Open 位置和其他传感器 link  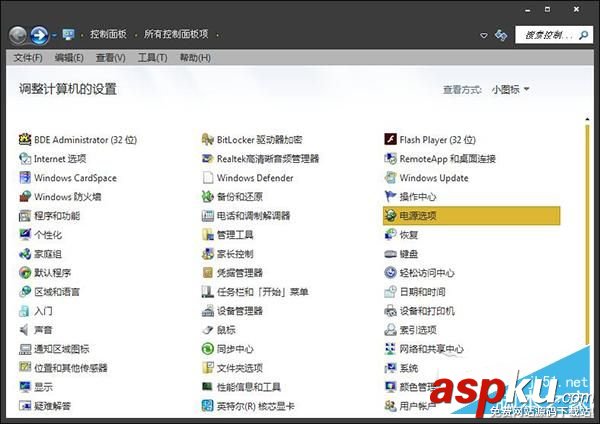point(71,368)
